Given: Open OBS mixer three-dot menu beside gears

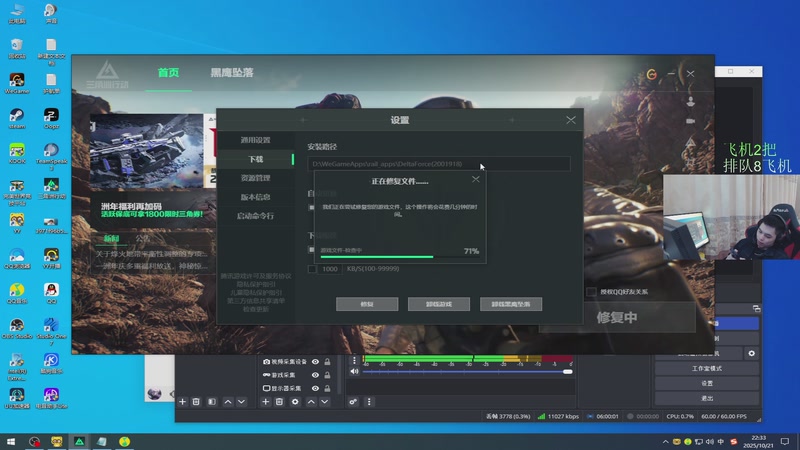Looking at the screenshot, I should click(369, 402).
